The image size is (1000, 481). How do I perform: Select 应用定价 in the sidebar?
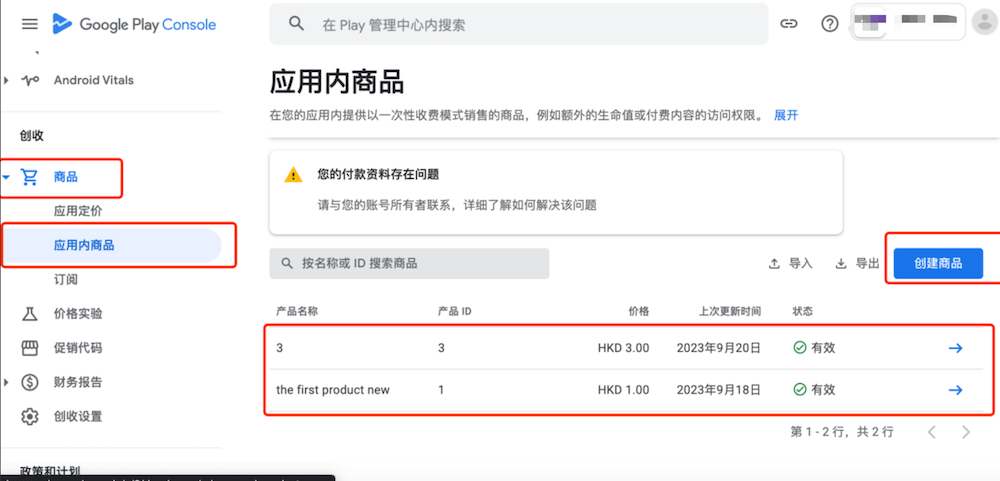pyautogui.click(x=78, y=211)
